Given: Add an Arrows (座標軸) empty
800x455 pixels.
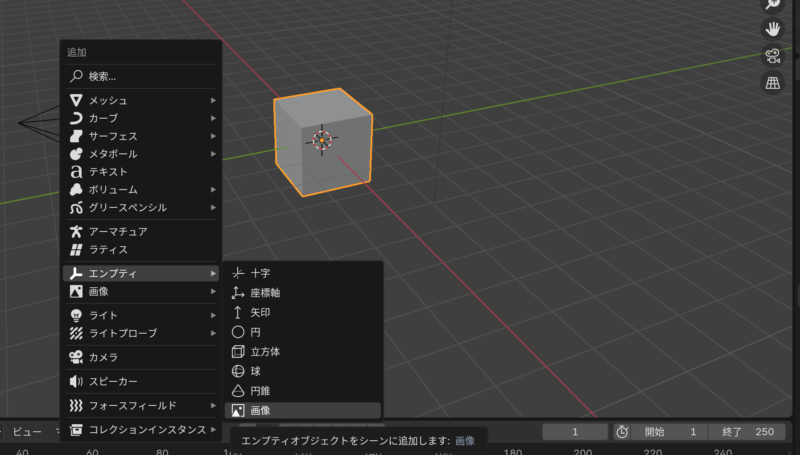Looking at the screenshot, I should point(303,293).
